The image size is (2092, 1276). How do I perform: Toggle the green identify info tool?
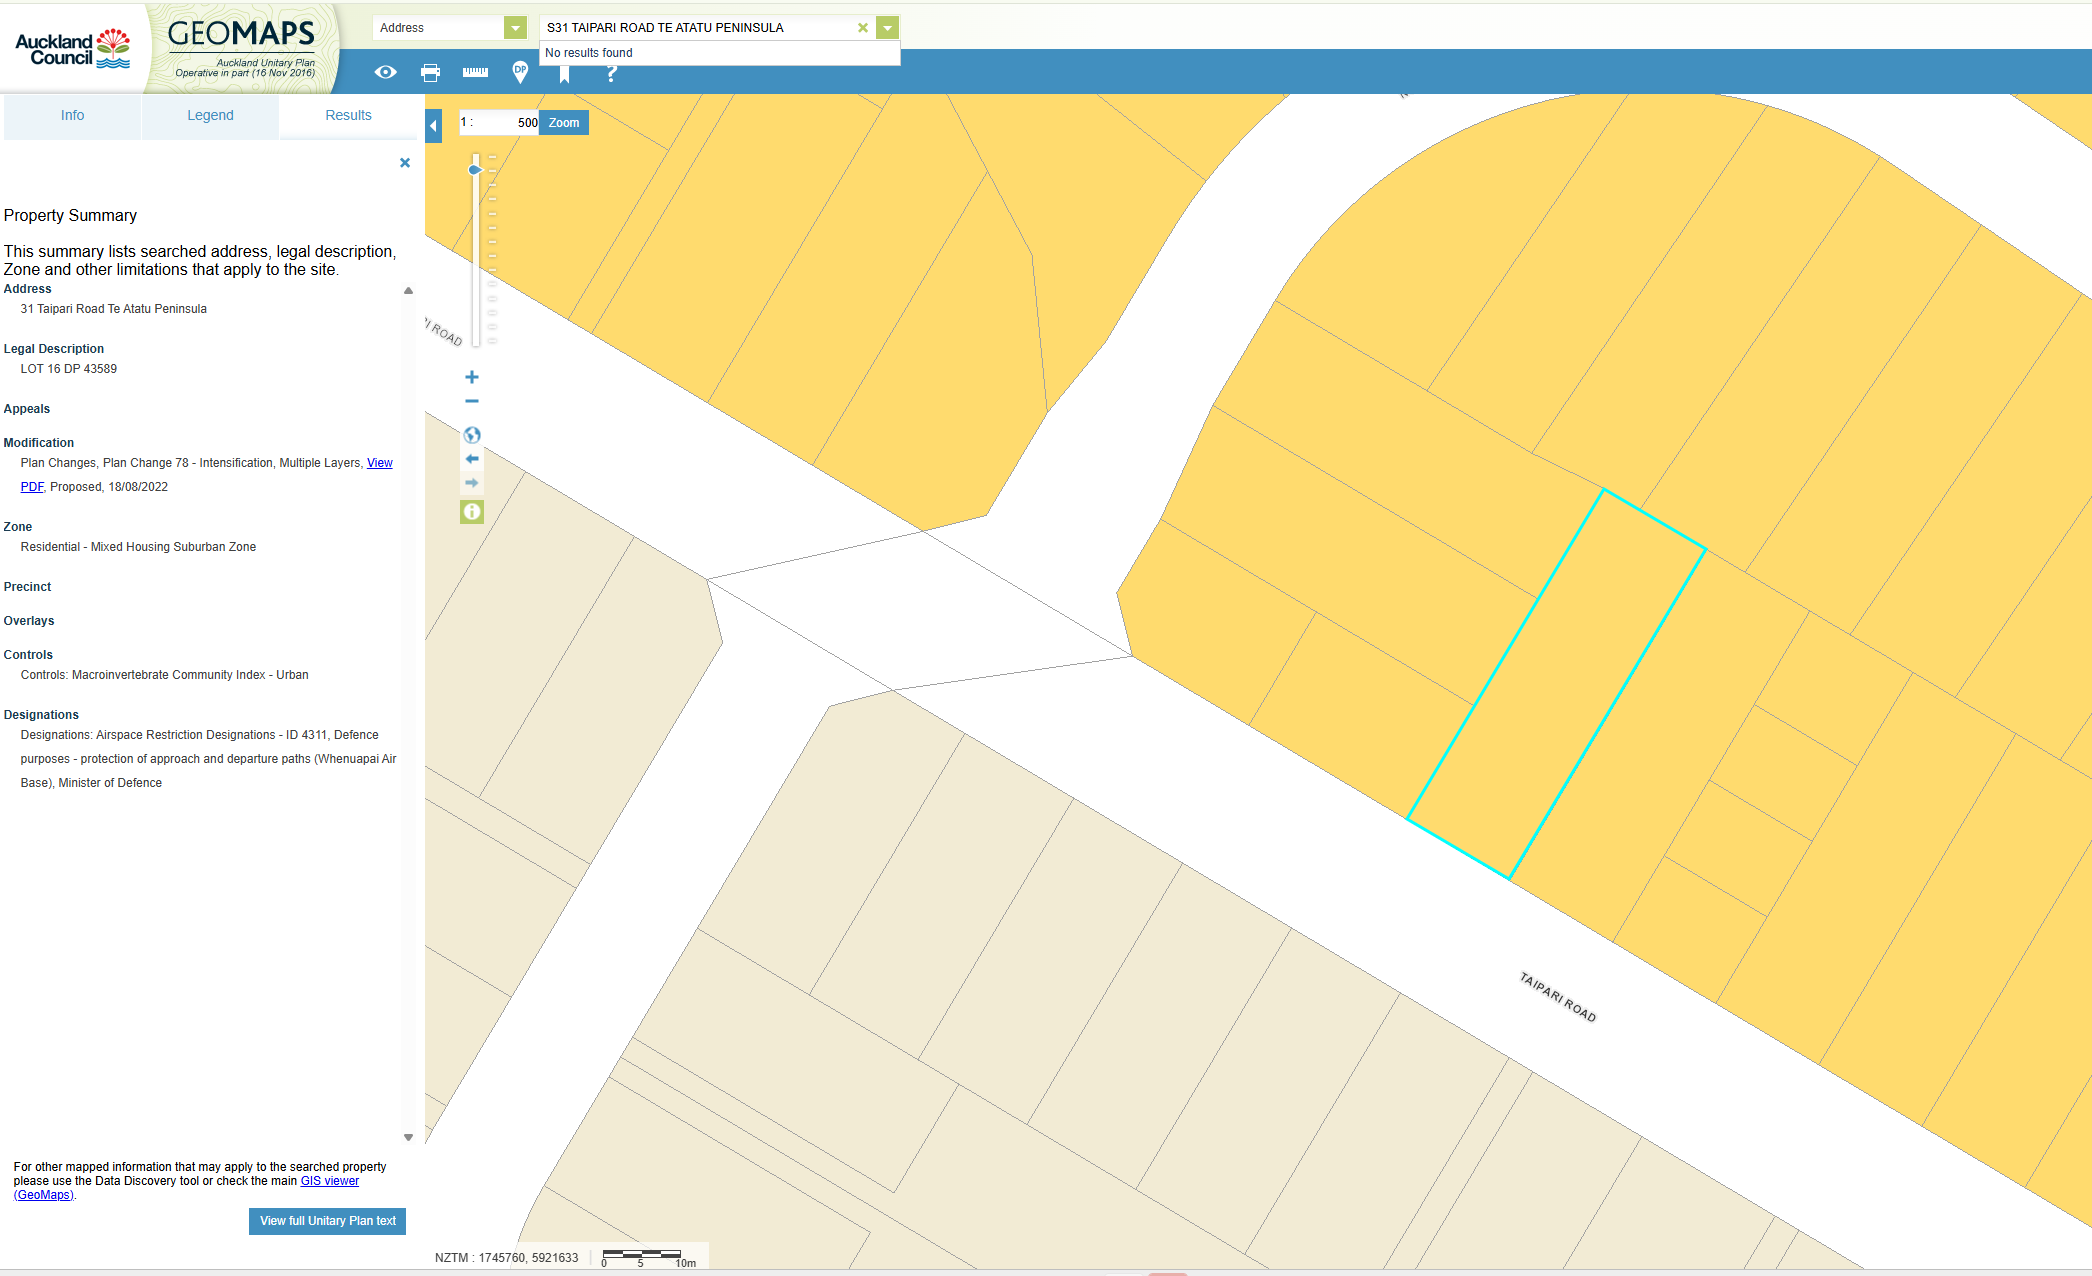[x=472, y=512]
